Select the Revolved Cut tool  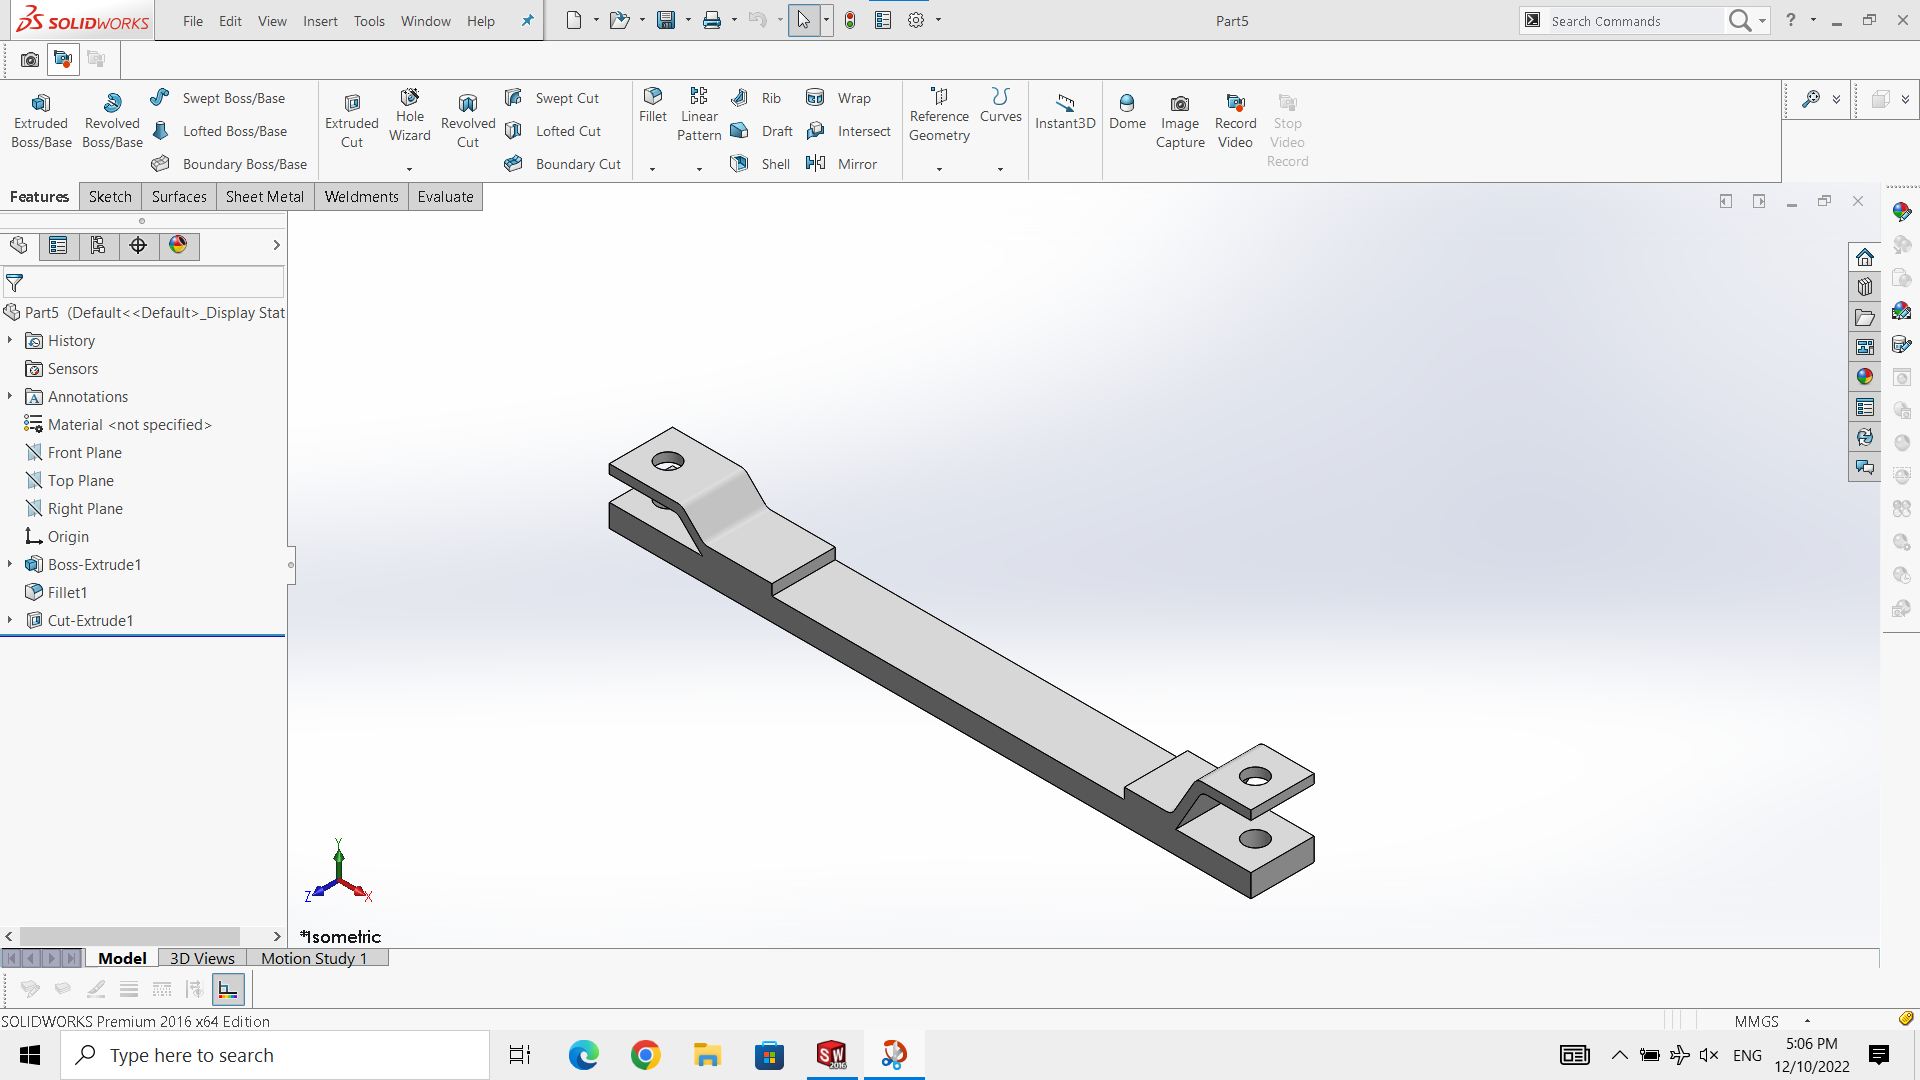(468, 122)
